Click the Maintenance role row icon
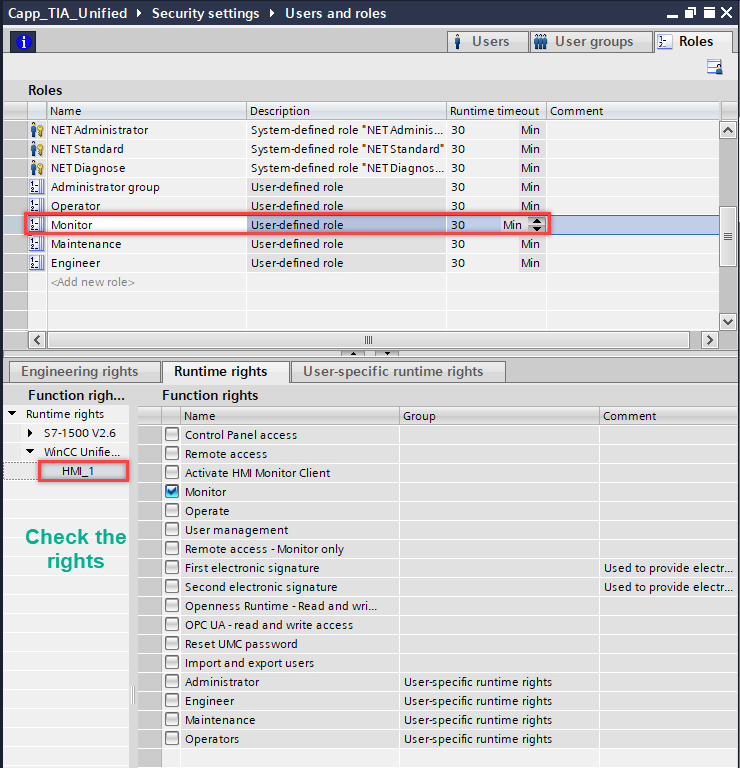Screen dimensions: 740x768 click(x=36, y=244)
